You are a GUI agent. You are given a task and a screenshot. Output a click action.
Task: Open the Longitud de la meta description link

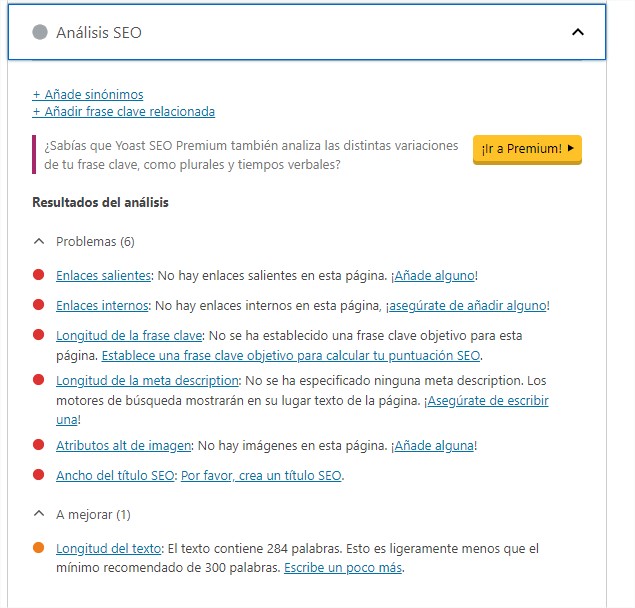[147, 380]
